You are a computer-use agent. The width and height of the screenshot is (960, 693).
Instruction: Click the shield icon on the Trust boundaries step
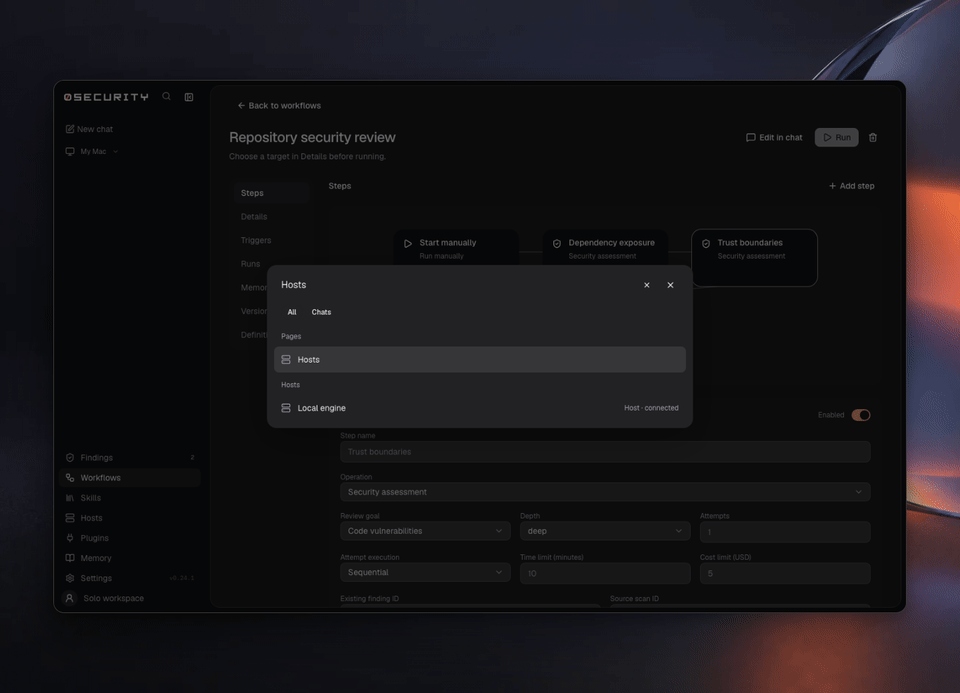[706, 244]
